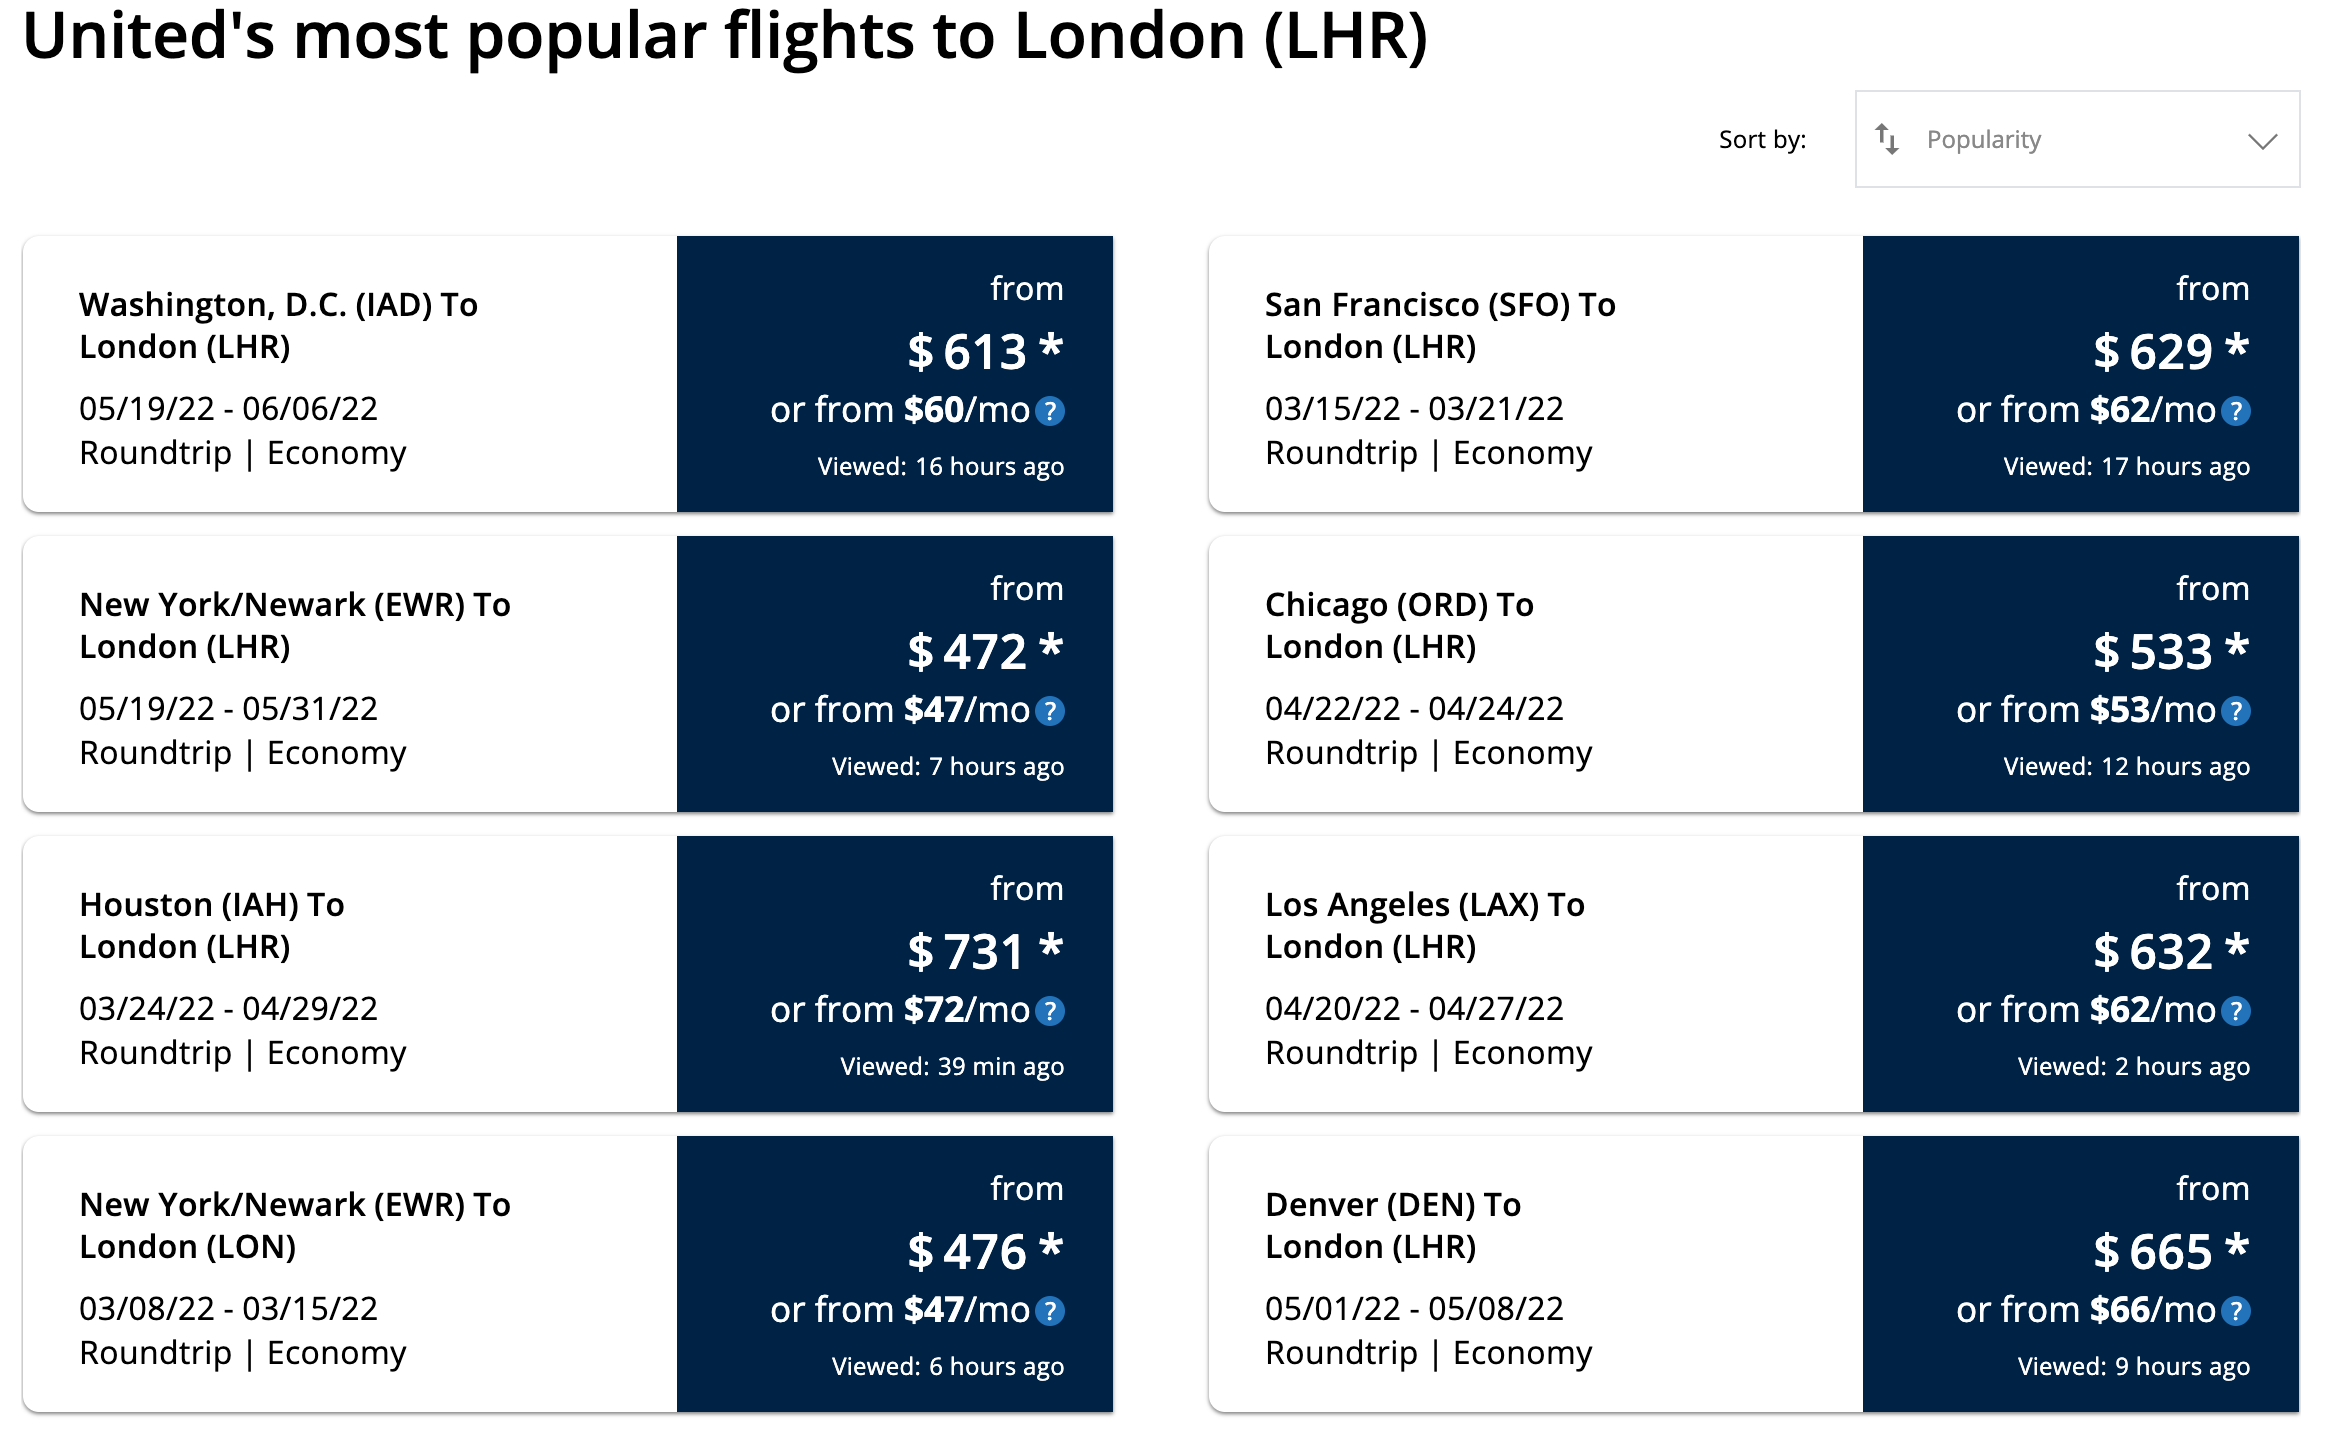The height and width of the screenshot is (1450, 2340).
Task: Click help icon next to $72/mo
Action: click(x=1050, y=1011)
